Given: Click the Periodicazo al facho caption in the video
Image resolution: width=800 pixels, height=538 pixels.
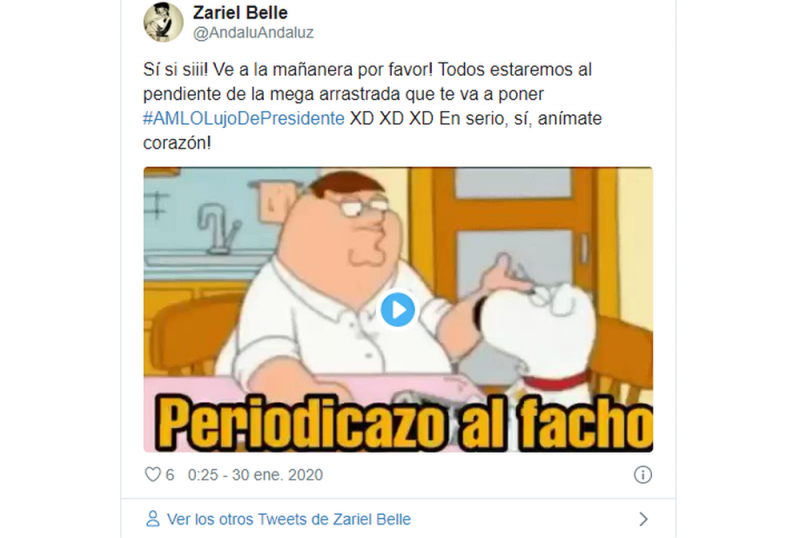Looking at the screenshot, I should [404, 424].
